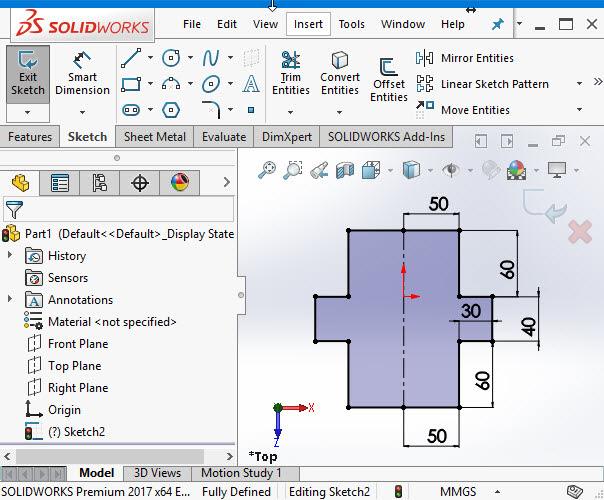Confirm sketch with corner exit icon
Viewport: 604px width, 500px height.
(x=545, y=206)
